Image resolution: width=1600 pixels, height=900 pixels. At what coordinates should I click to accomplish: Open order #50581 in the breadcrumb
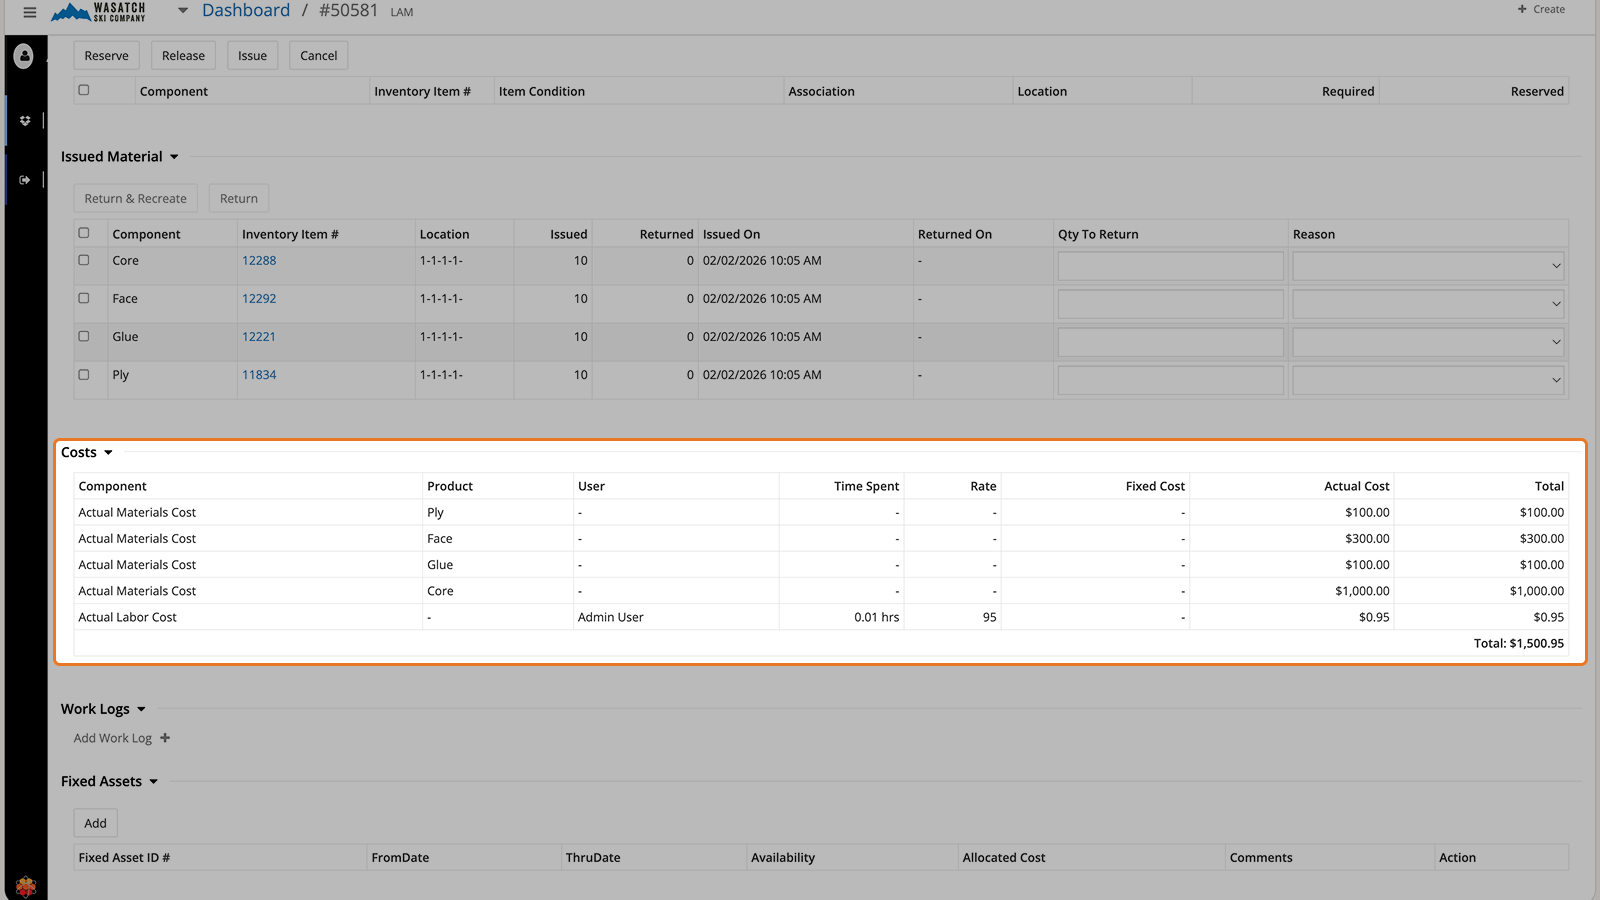point(347,11)
